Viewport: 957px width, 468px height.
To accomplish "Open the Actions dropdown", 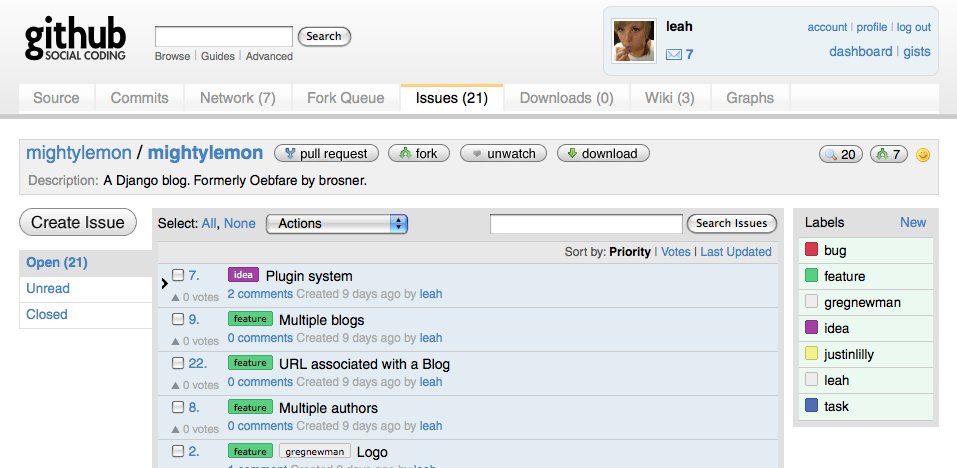I will pyautogui.click(x=337, y=224).
